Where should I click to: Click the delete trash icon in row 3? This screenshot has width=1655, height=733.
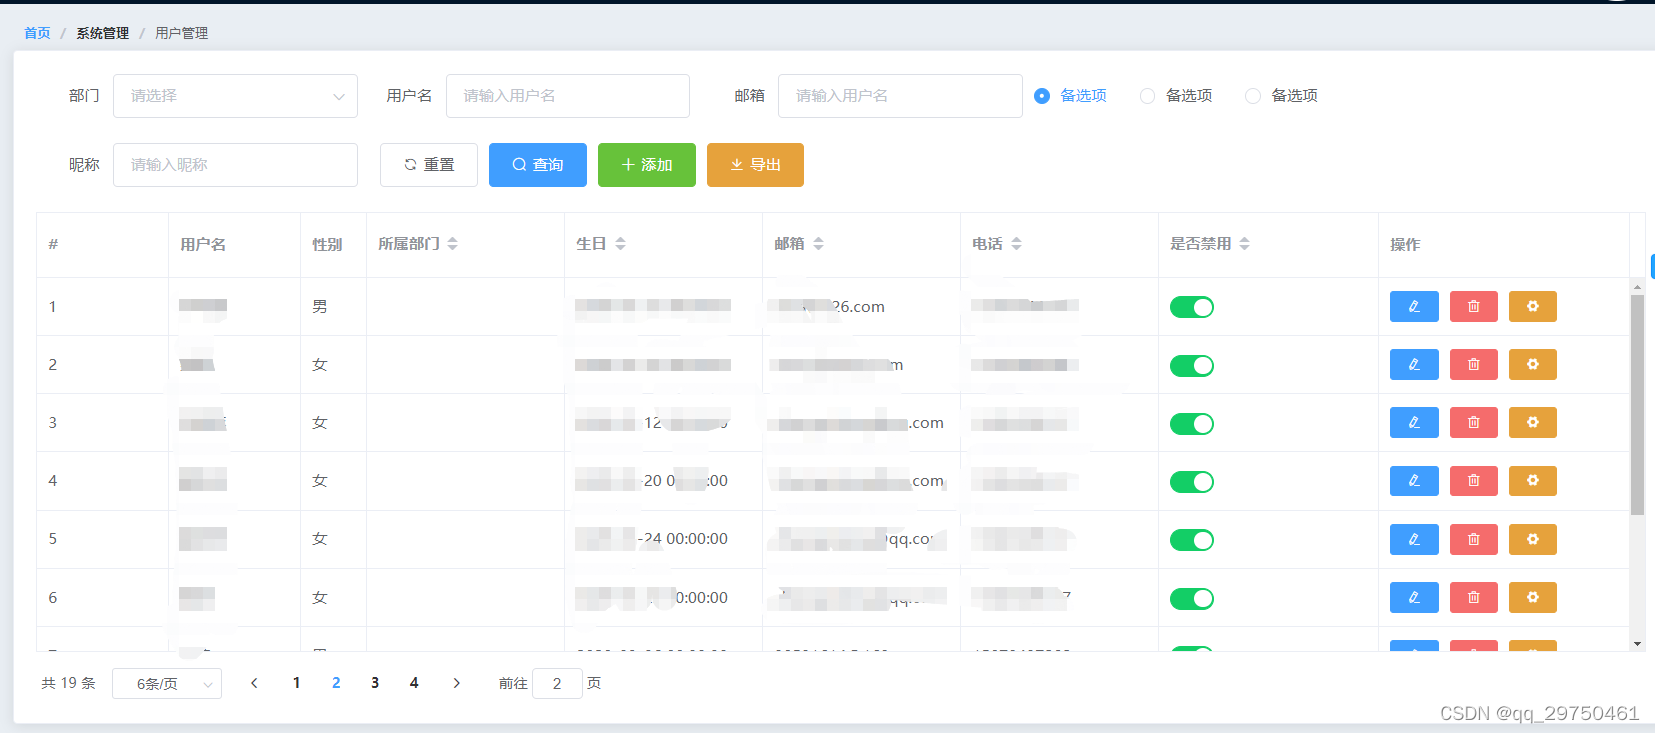[x=1474, y=423]
